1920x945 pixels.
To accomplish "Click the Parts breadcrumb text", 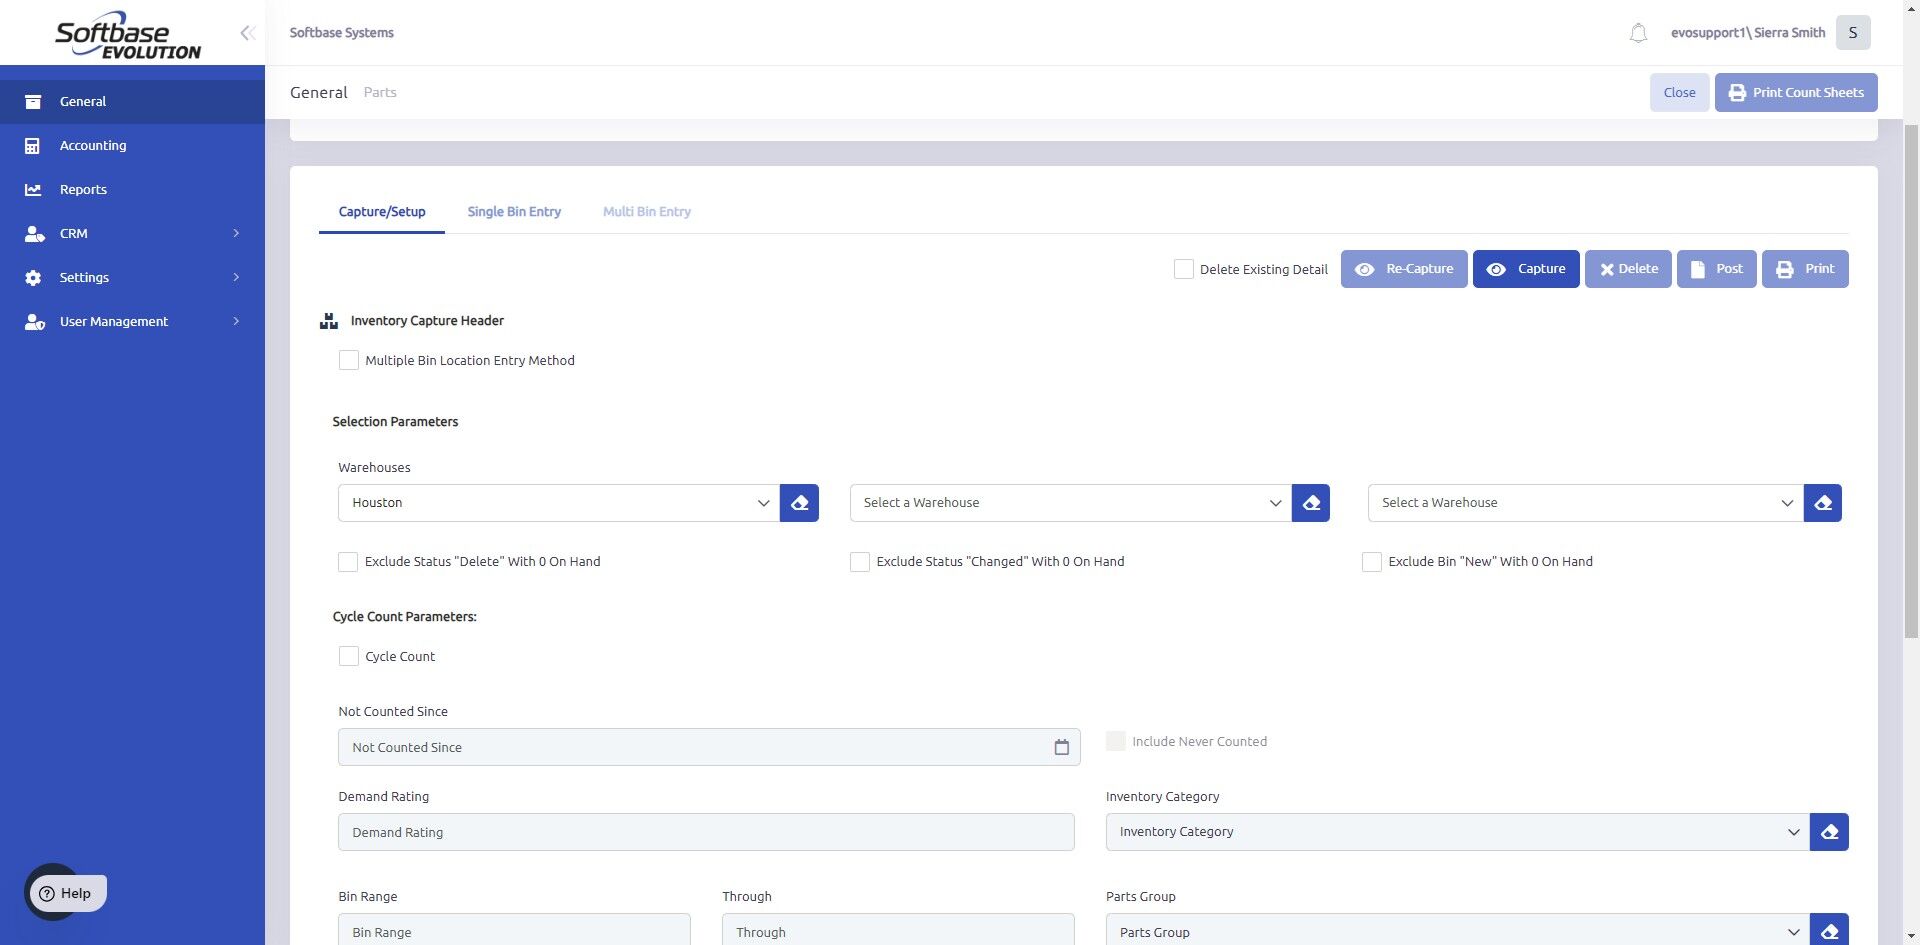I will (380, 93).
